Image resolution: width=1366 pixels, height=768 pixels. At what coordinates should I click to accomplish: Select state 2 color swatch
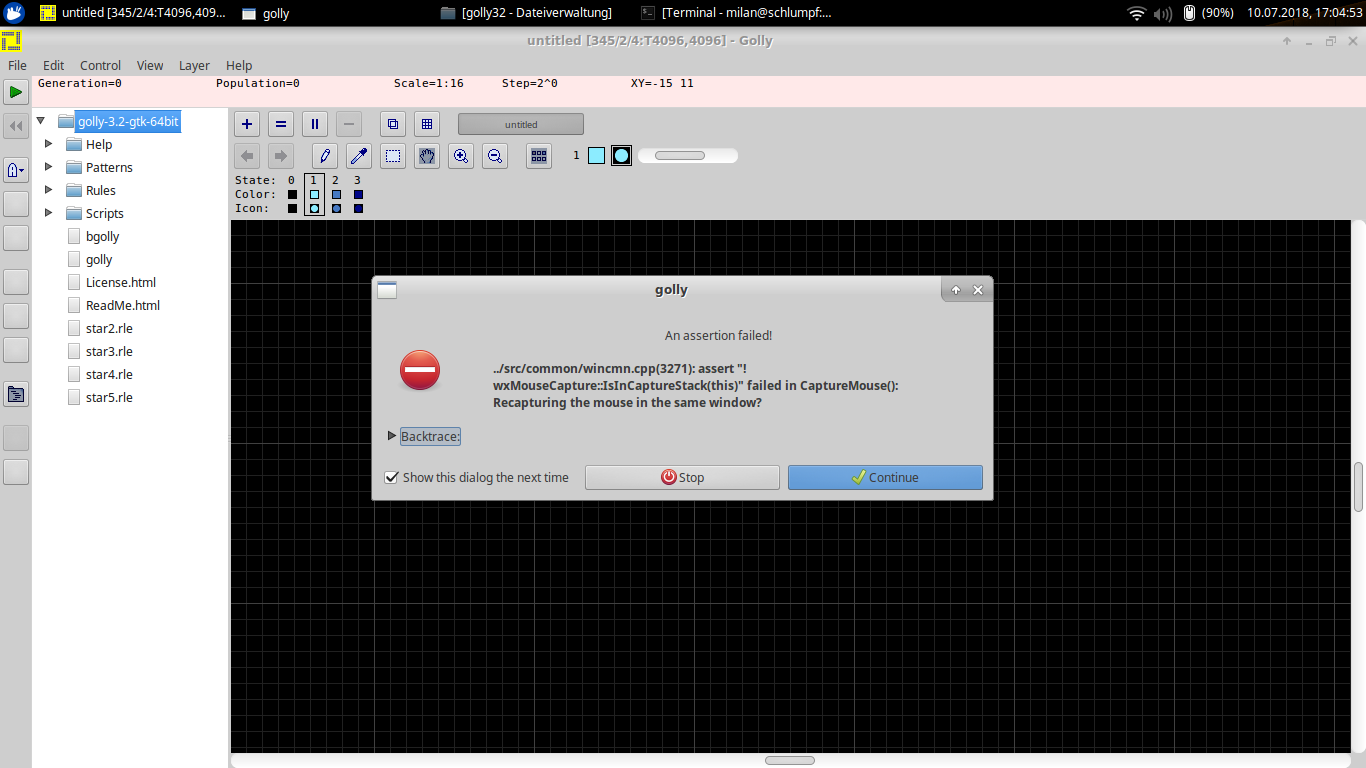coord(336,194)
